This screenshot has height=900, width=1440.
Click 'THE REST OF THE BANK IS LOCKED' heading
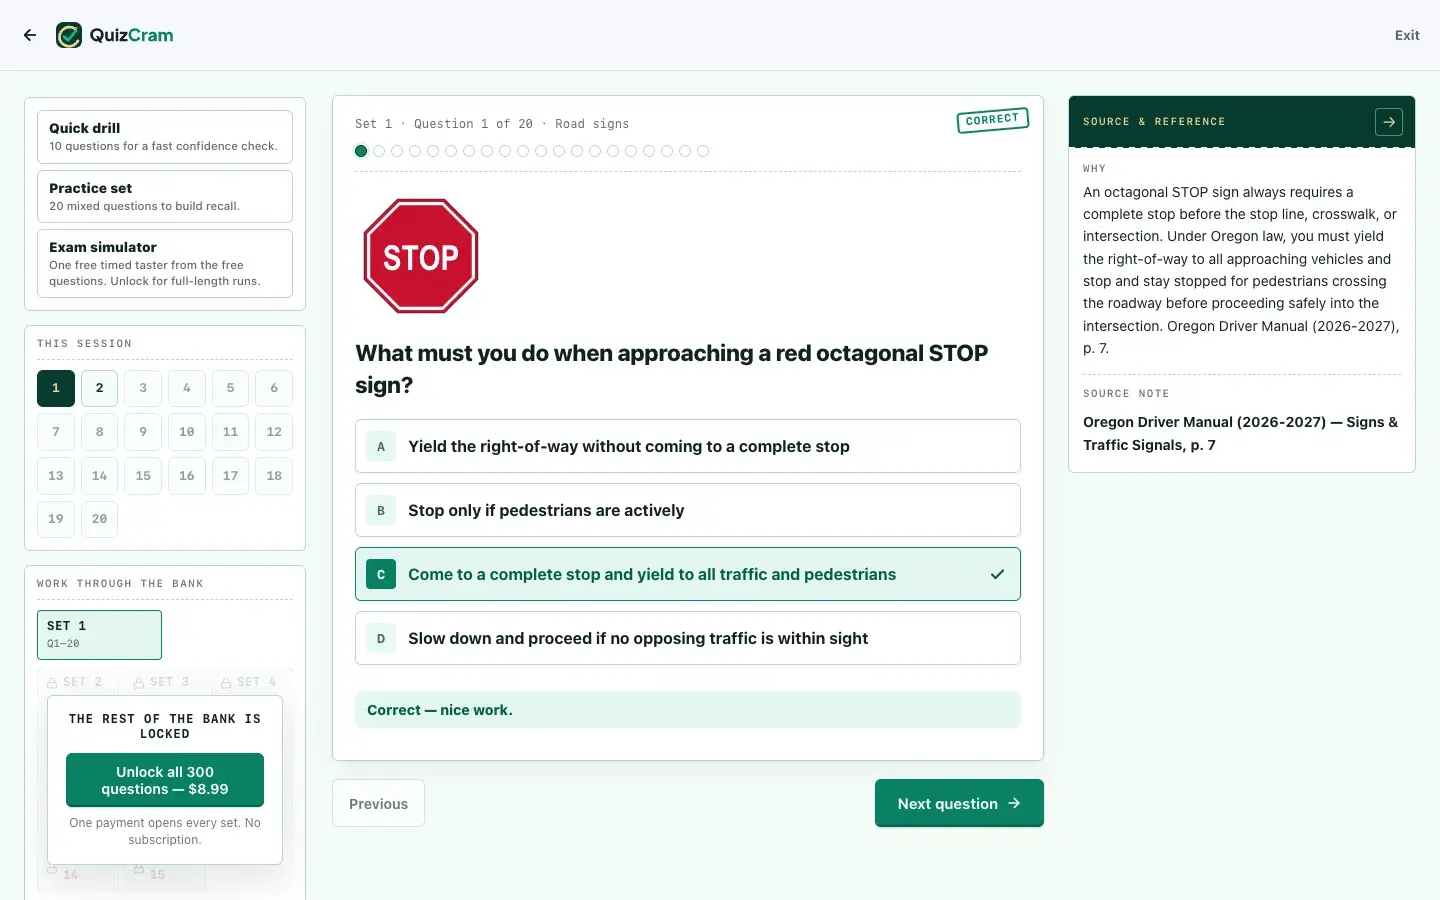165,726
